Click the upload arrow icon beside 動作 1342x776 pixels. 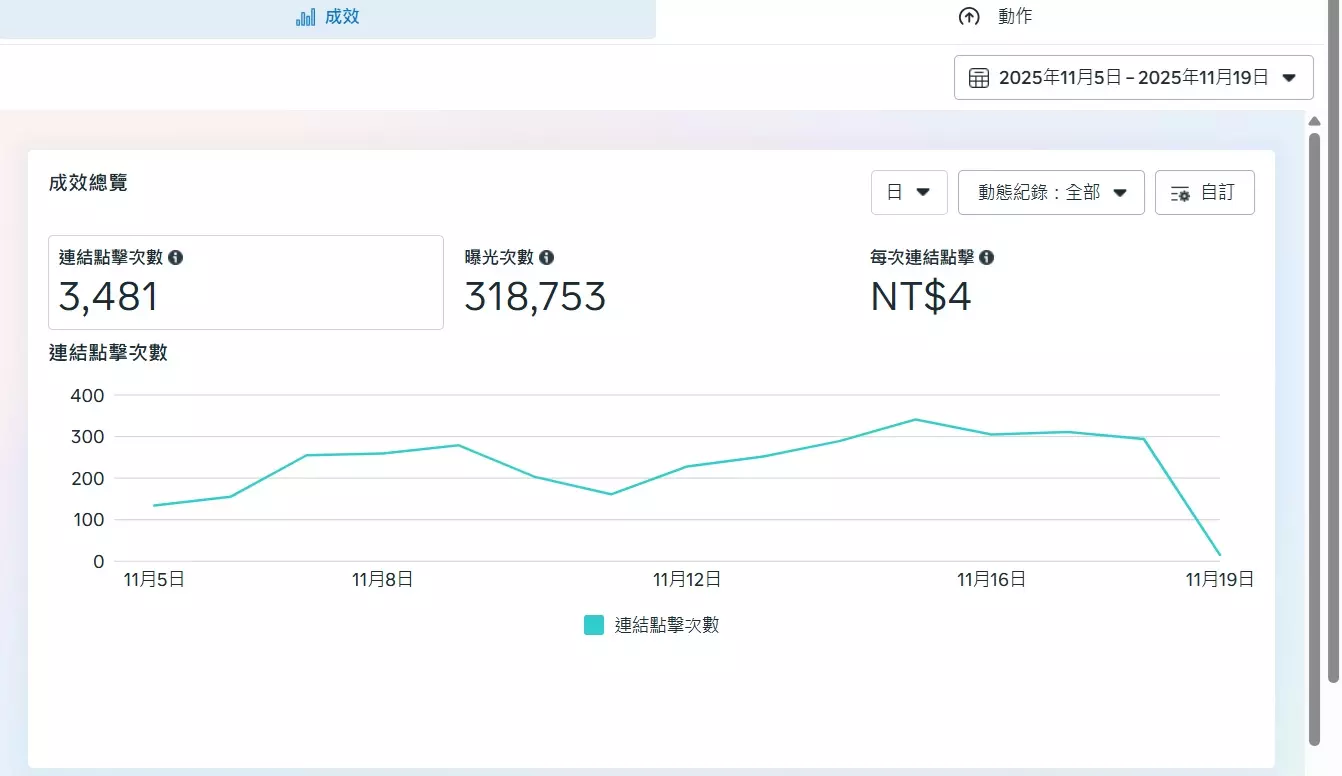(x=969, y=17)
